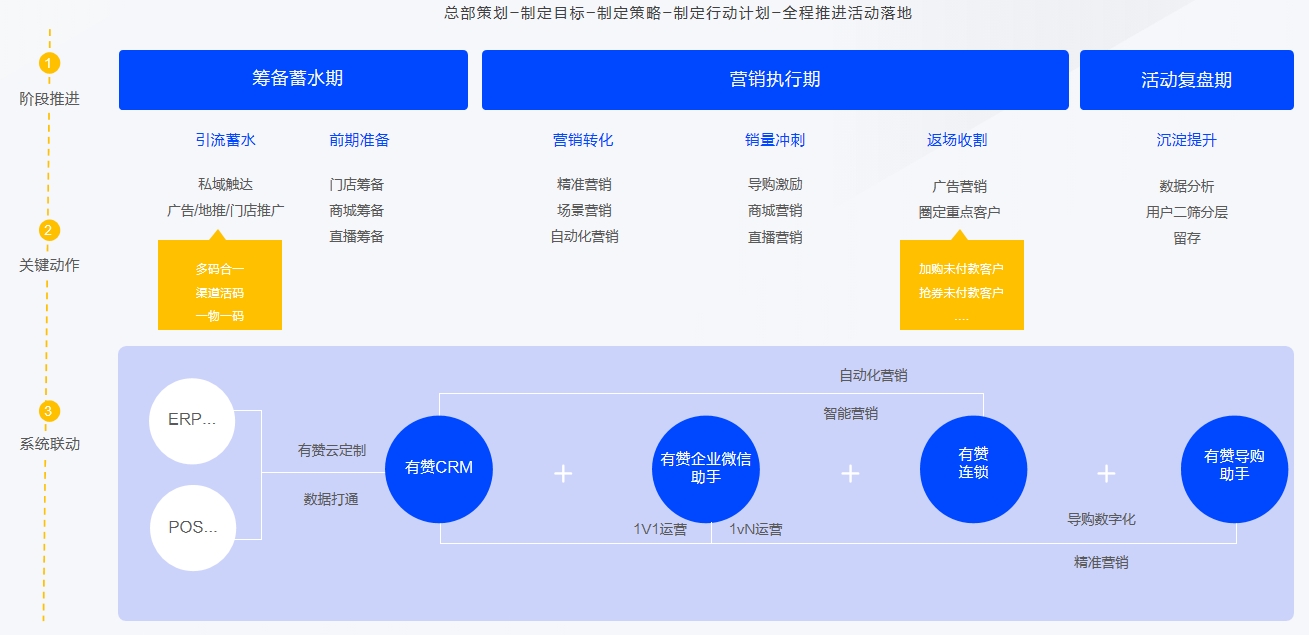Click the 关键动作 stage label
This screenshot has width=1309, height=635.
pos(49,265)
